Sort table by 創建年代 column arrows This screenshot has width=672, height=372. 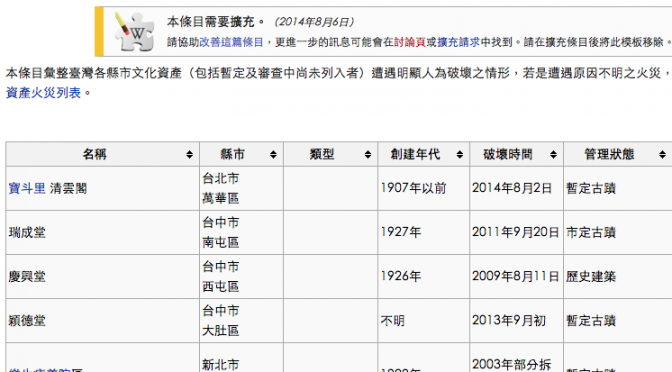click(459, 155)
